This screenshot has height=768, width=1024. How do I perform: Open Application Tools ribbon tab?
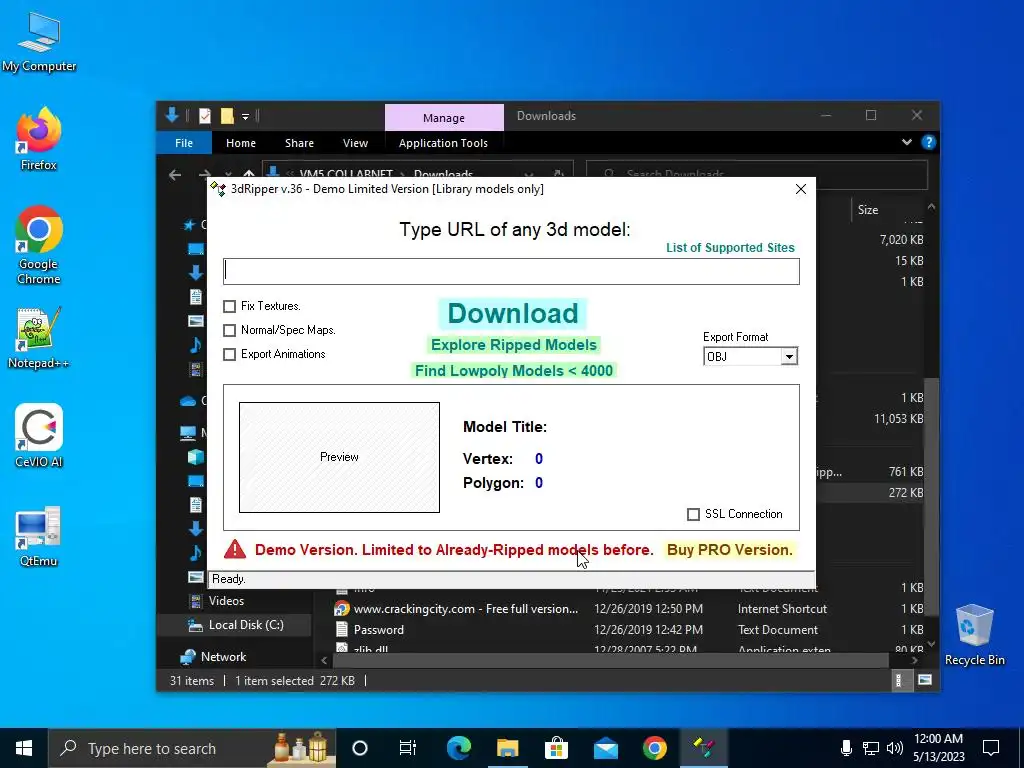(x=443, y=142)
